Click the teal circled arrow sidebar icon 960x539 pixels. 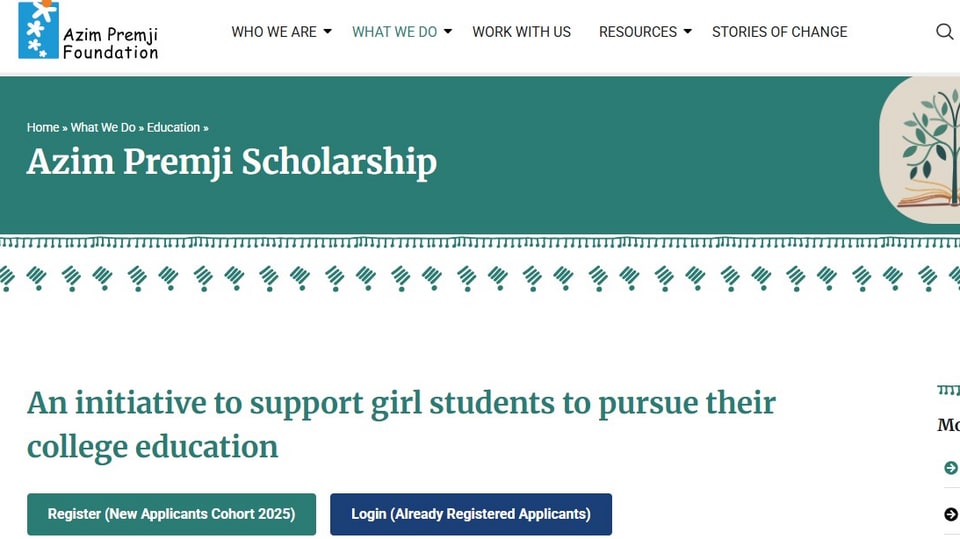click(x=951, y=468)
